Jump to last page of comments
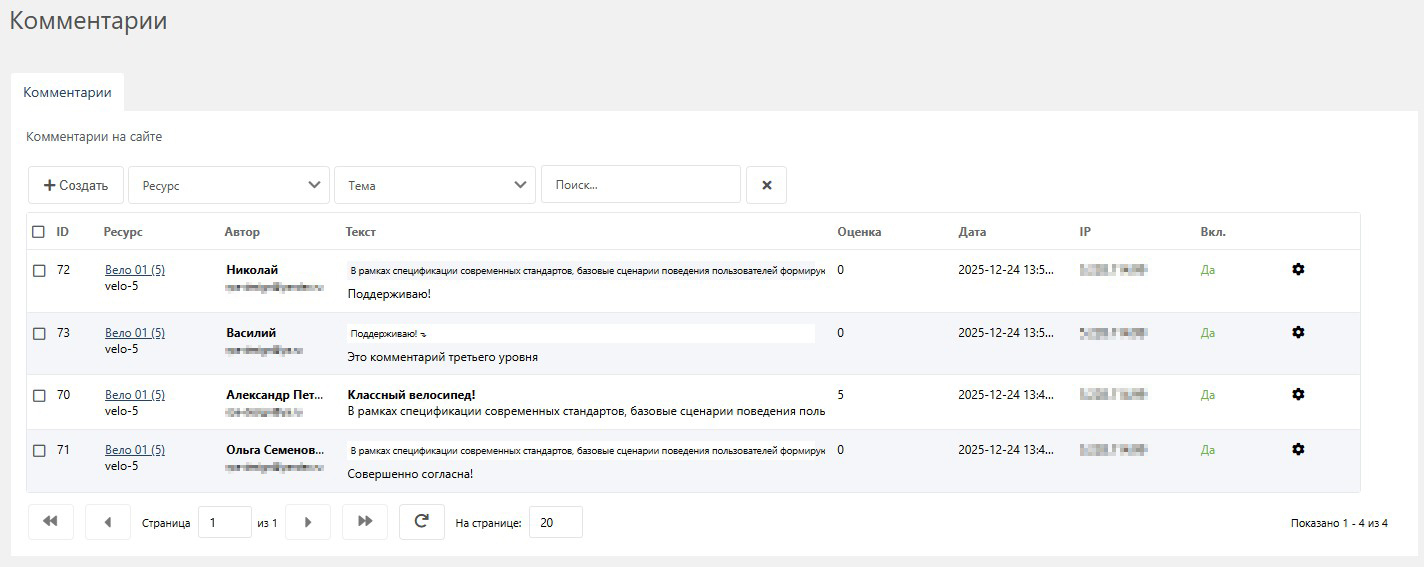 click(x=365, y=522)
